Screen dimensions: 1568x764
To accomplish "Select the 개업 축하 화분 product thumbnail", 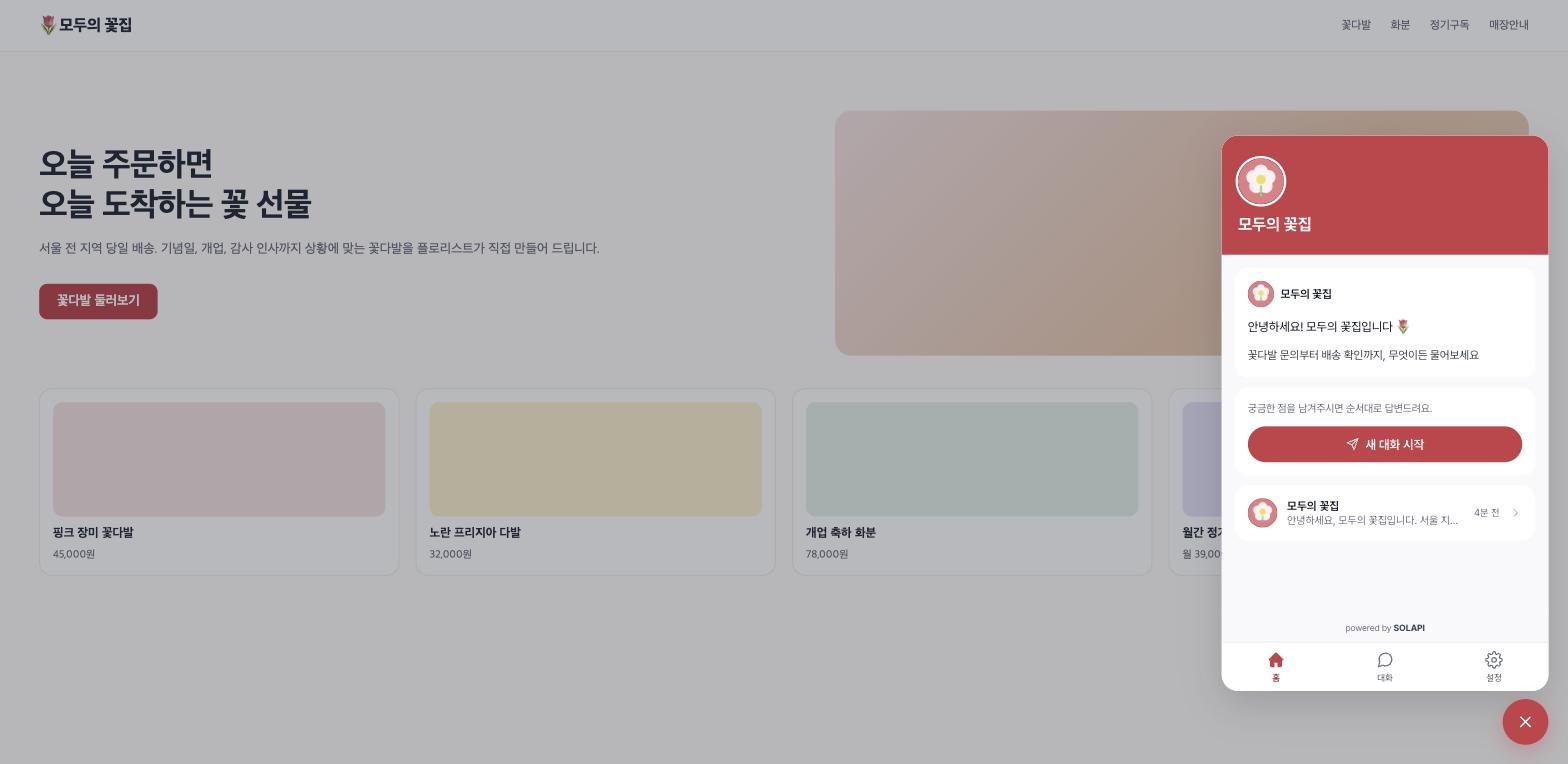I will point(972,460).
